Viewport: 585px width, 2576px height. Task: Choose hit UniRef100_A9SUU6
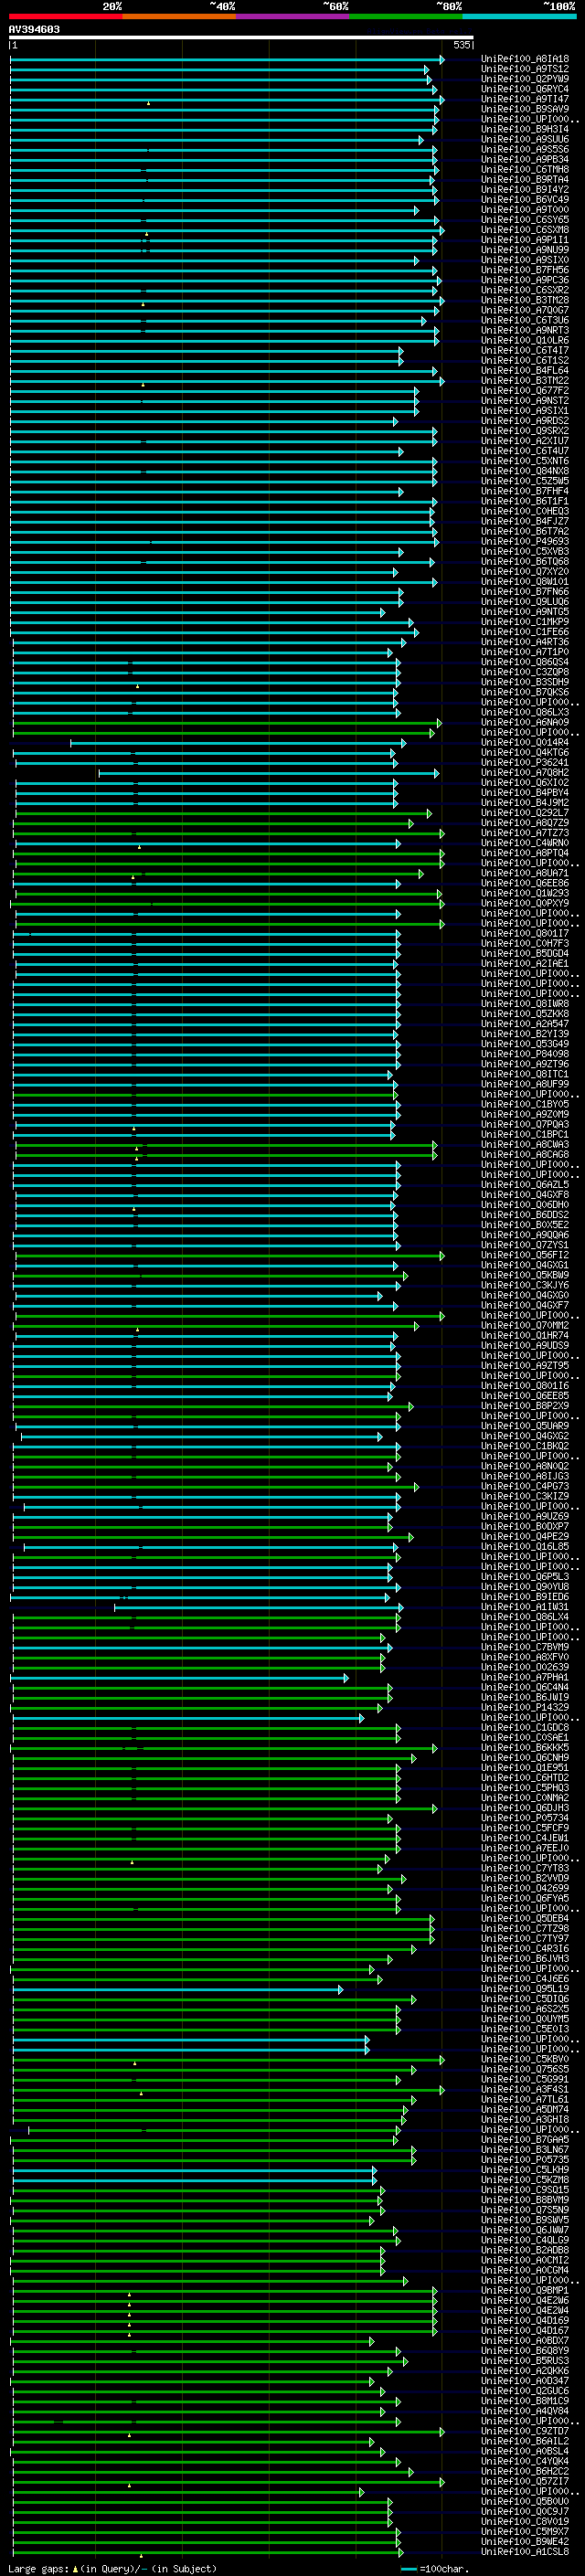(x=525, y=139)
